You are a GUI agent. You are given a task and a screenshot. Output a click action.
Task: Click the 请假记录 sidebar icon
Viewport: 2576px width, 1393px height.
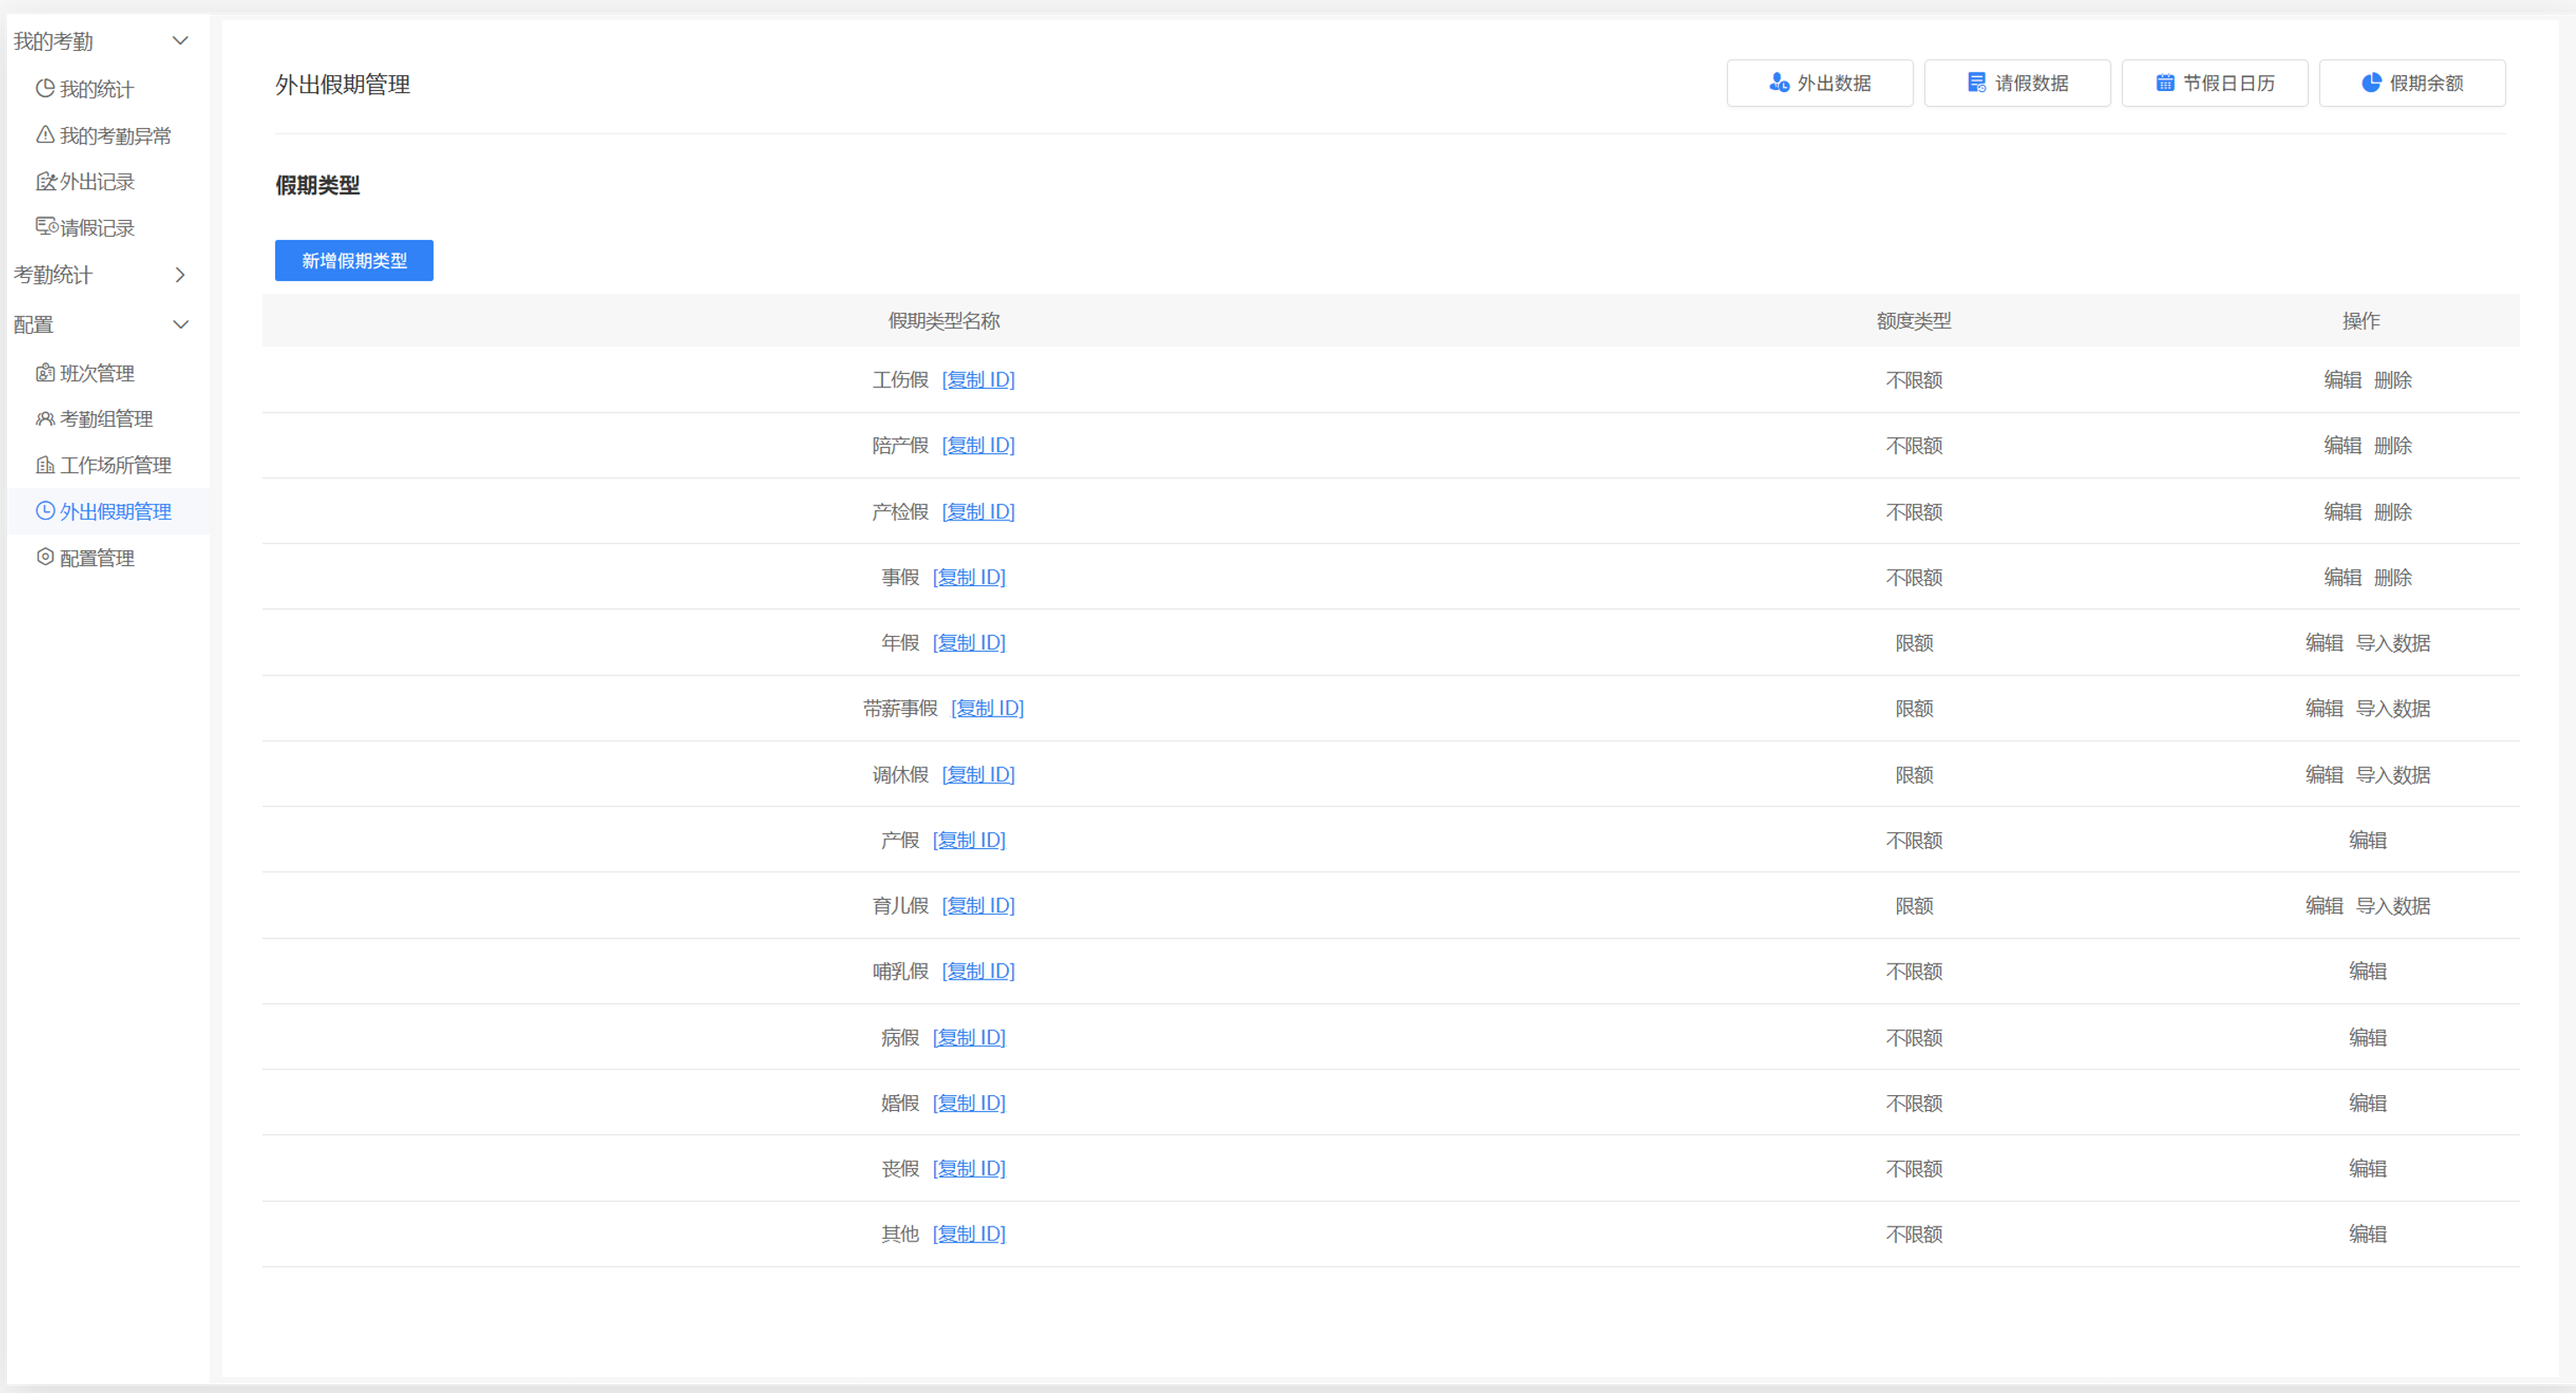pyautogui.click(x=46, y=227)
